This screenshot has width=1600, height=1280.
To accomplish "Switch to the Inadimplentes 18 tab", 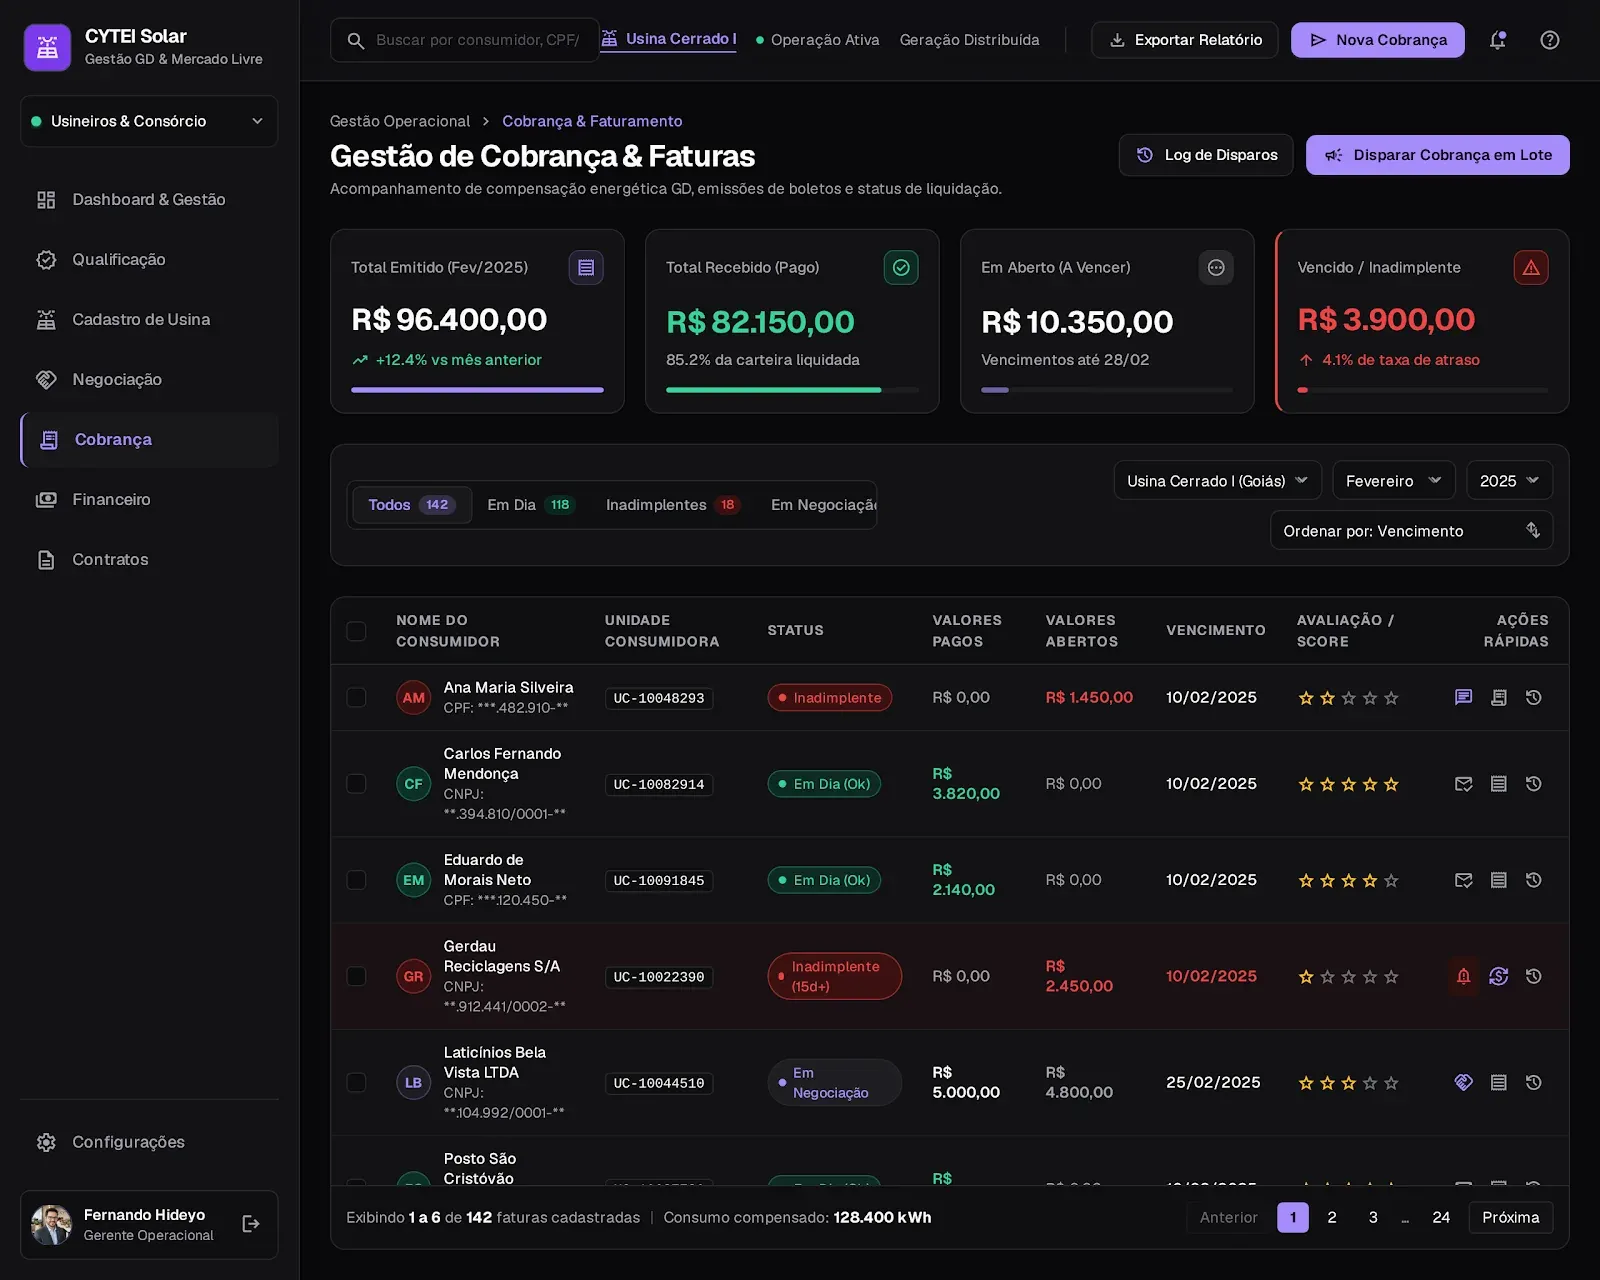I will 673,505.
